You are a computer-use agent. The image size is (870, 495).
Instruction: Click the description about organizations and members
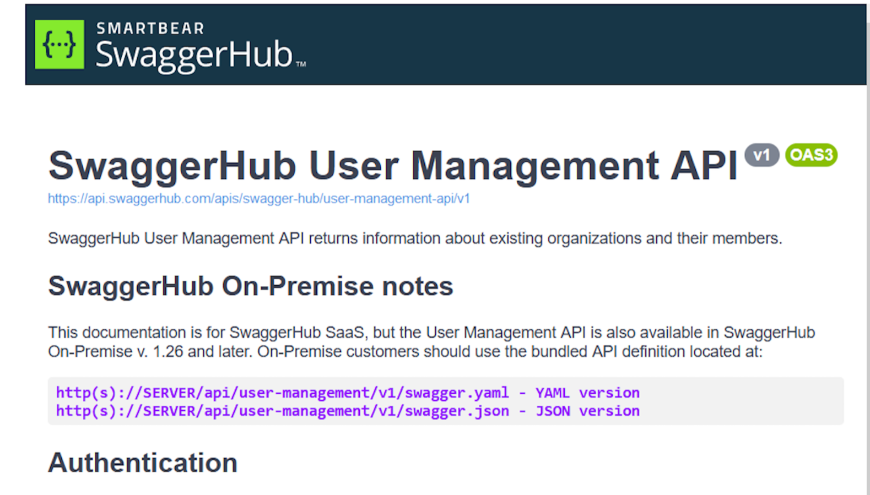pyautogui.click(x=415, y=239)
